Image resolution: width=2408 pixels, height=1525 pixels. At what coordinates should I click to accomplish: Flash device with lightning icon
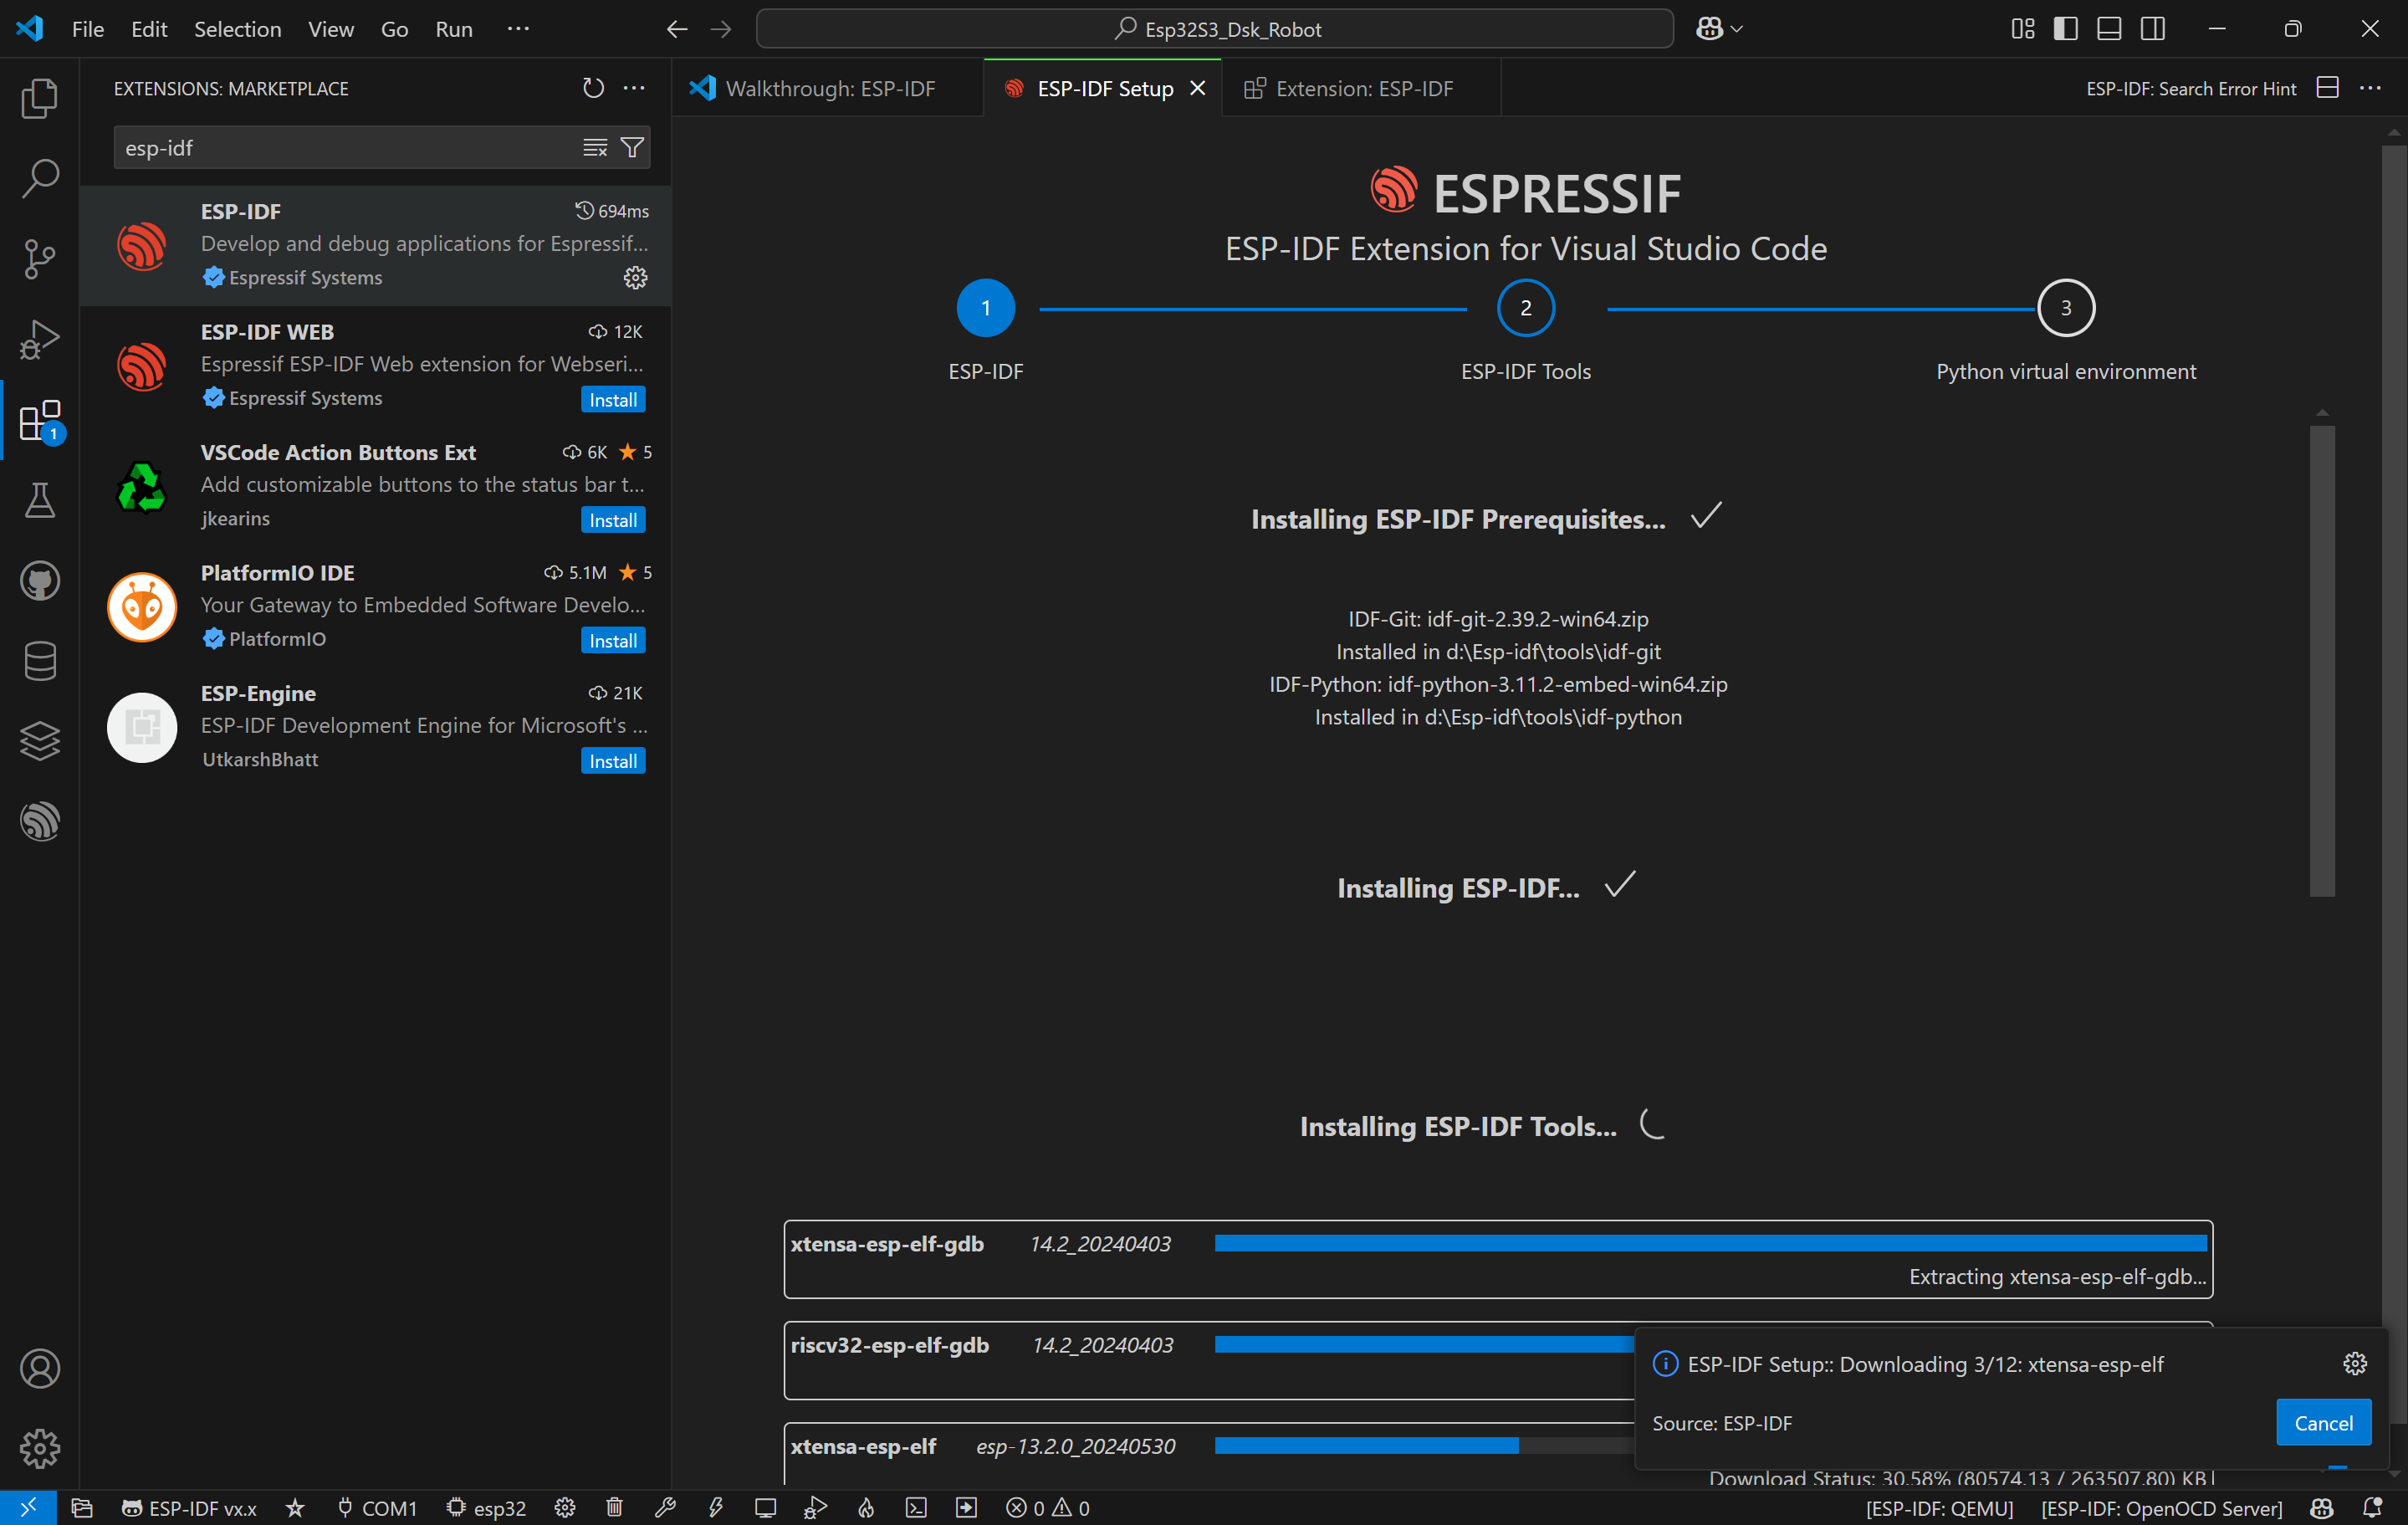716,1508
